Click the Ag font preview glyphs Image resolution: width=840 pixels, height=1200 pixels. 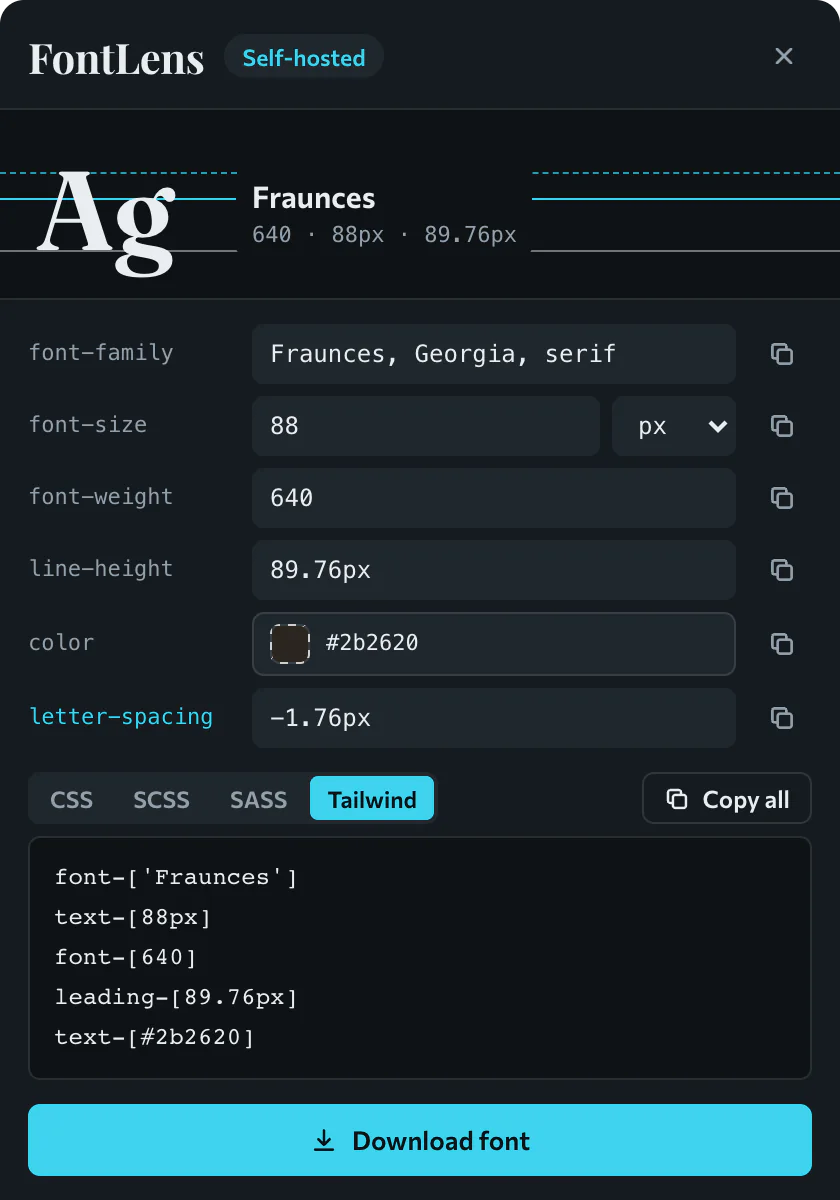tap(107, 222)
